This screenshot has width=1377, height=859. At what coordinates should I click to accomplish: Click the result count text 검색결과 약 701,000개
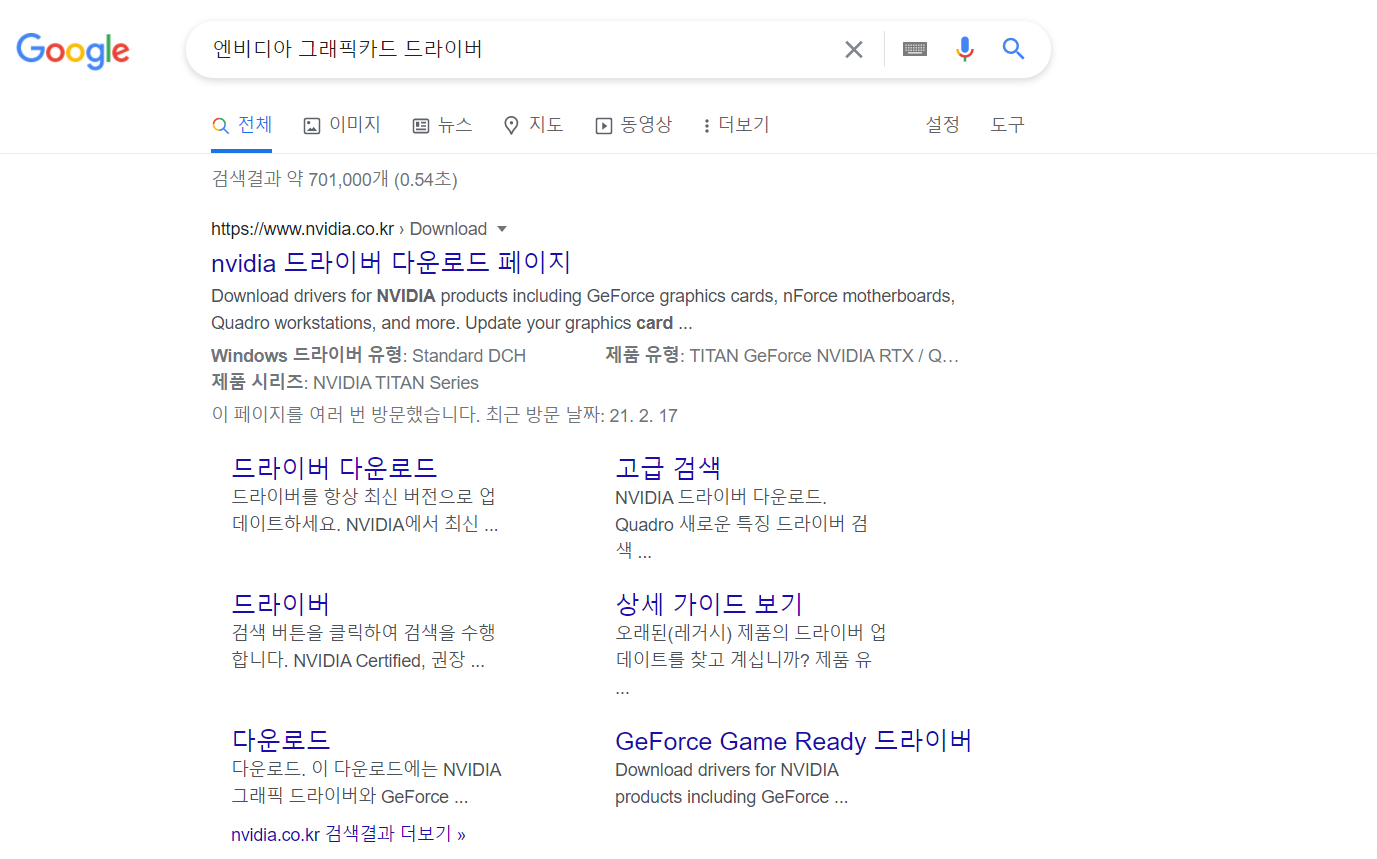point(334,180)
